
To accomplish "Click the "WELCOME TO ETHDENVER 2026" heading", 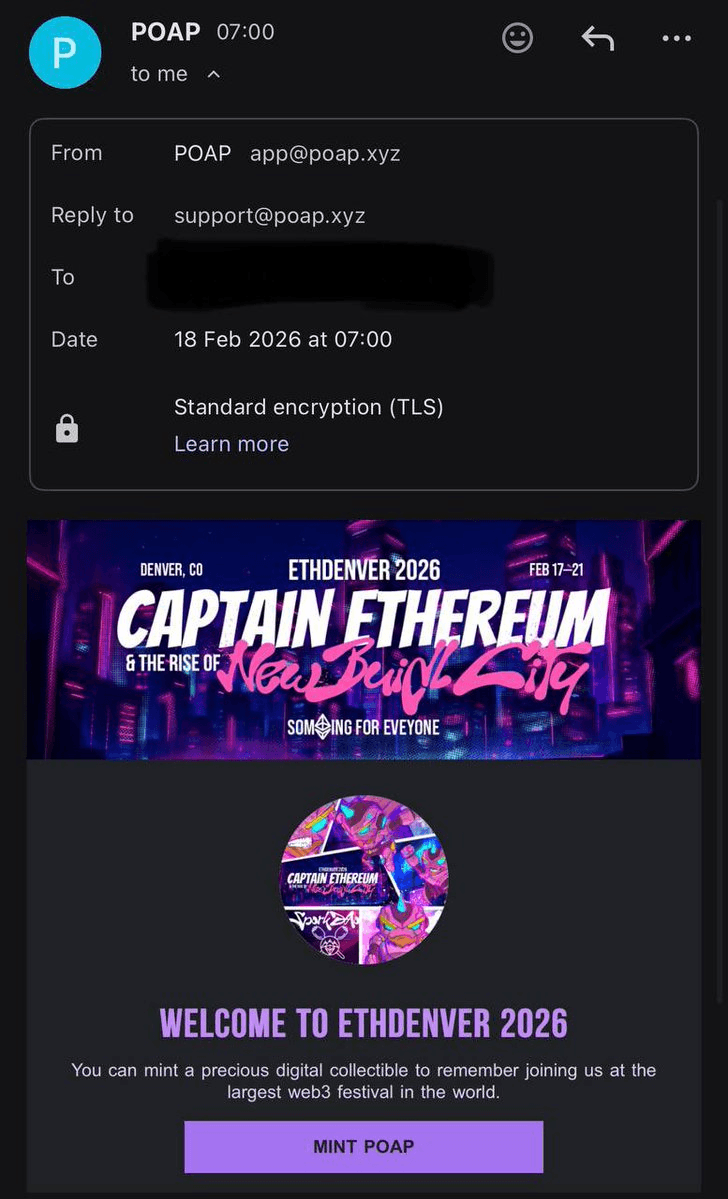I will pyautogui.click(x=363, y=1023).
